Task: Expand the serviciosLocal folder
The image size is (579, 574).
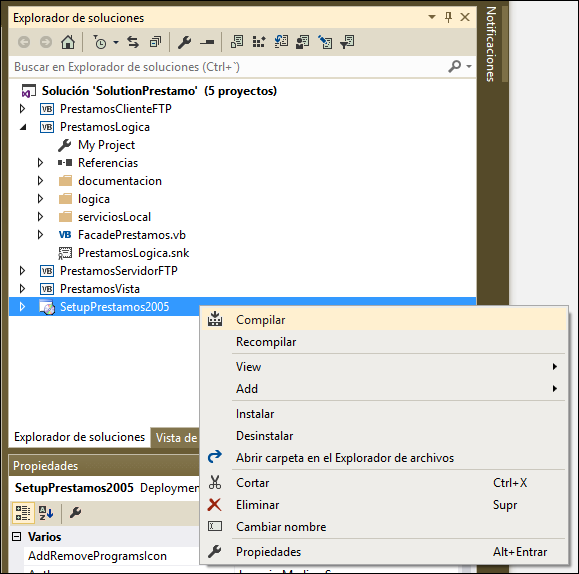Action: (x=40, y=216)
